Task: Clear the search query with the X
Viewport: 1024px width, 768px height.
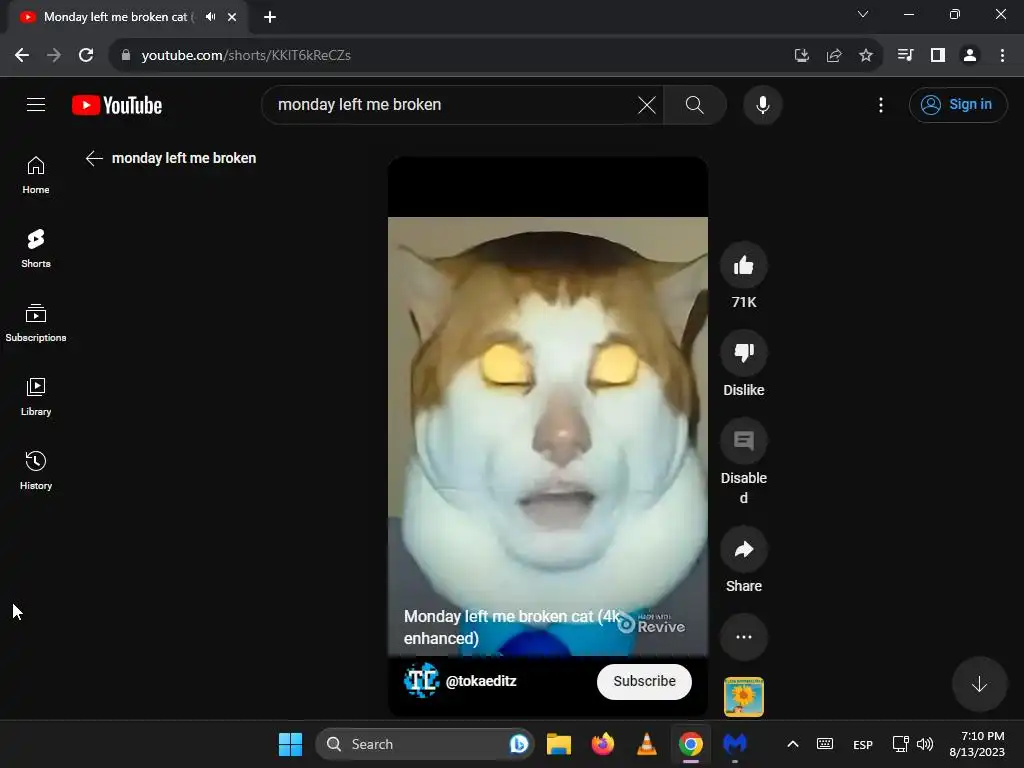Action: point(647,104)
